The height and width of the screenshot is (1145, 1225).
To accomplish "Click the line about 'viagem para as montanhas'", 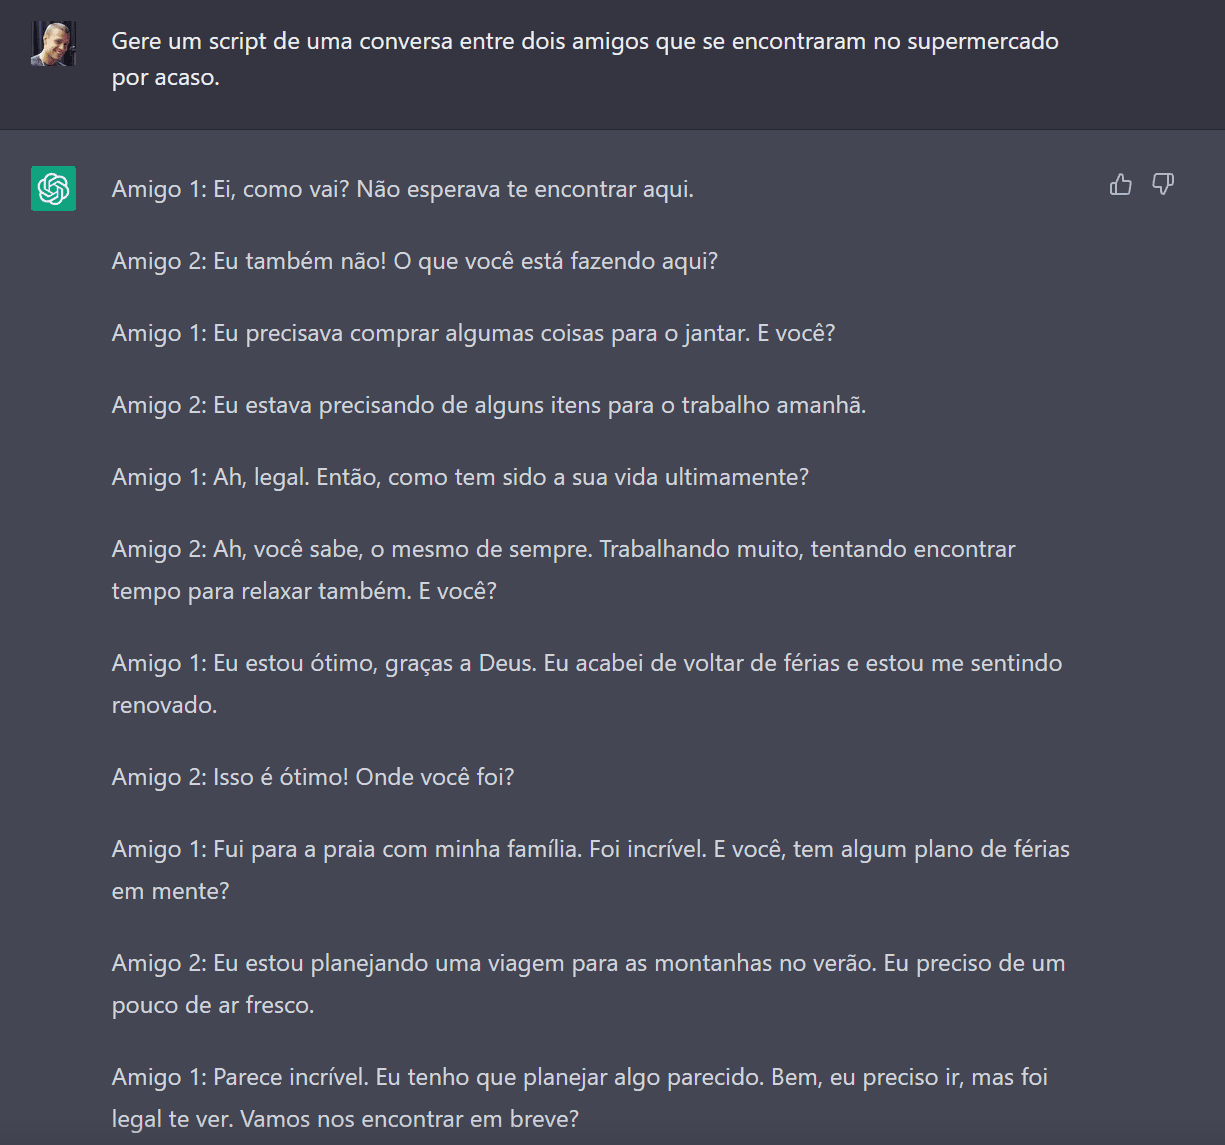I will tap(588, 963).
